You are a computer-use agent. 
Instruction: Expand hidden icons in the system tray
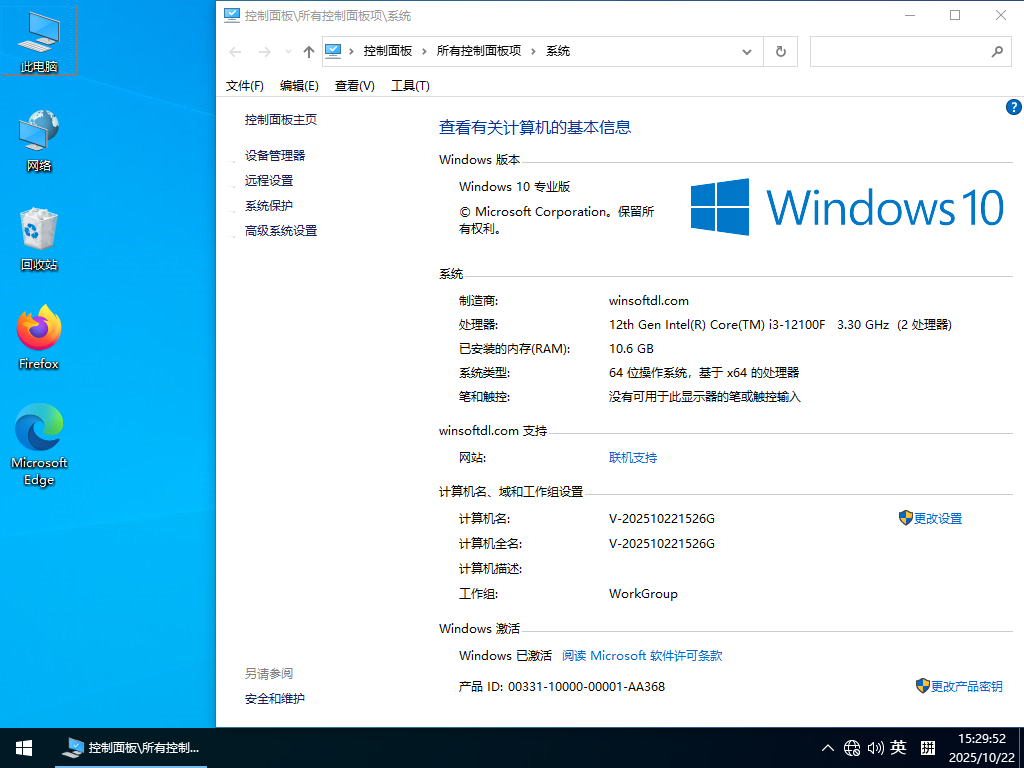pos(827,747)
